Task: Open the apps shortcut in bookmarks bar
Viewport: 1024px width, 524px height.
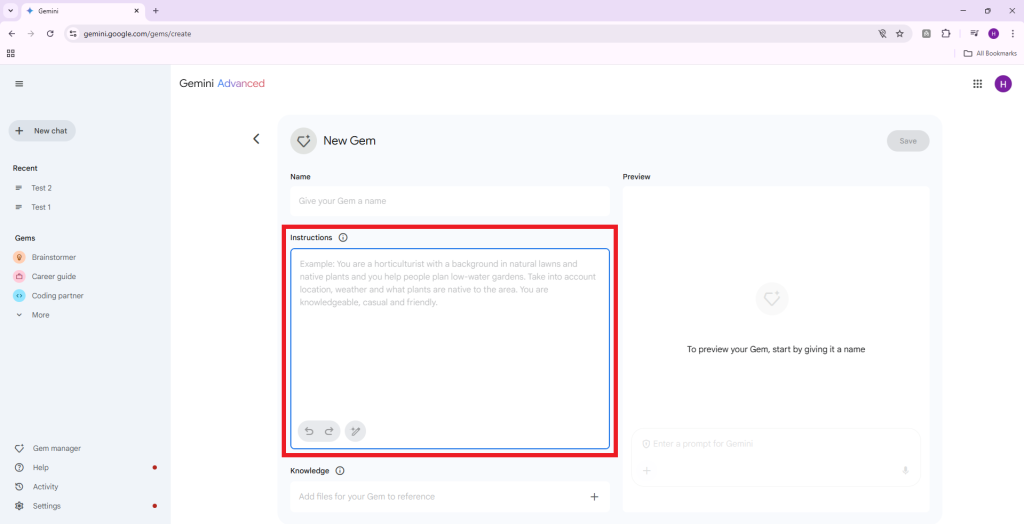Action: coord(10,54)
